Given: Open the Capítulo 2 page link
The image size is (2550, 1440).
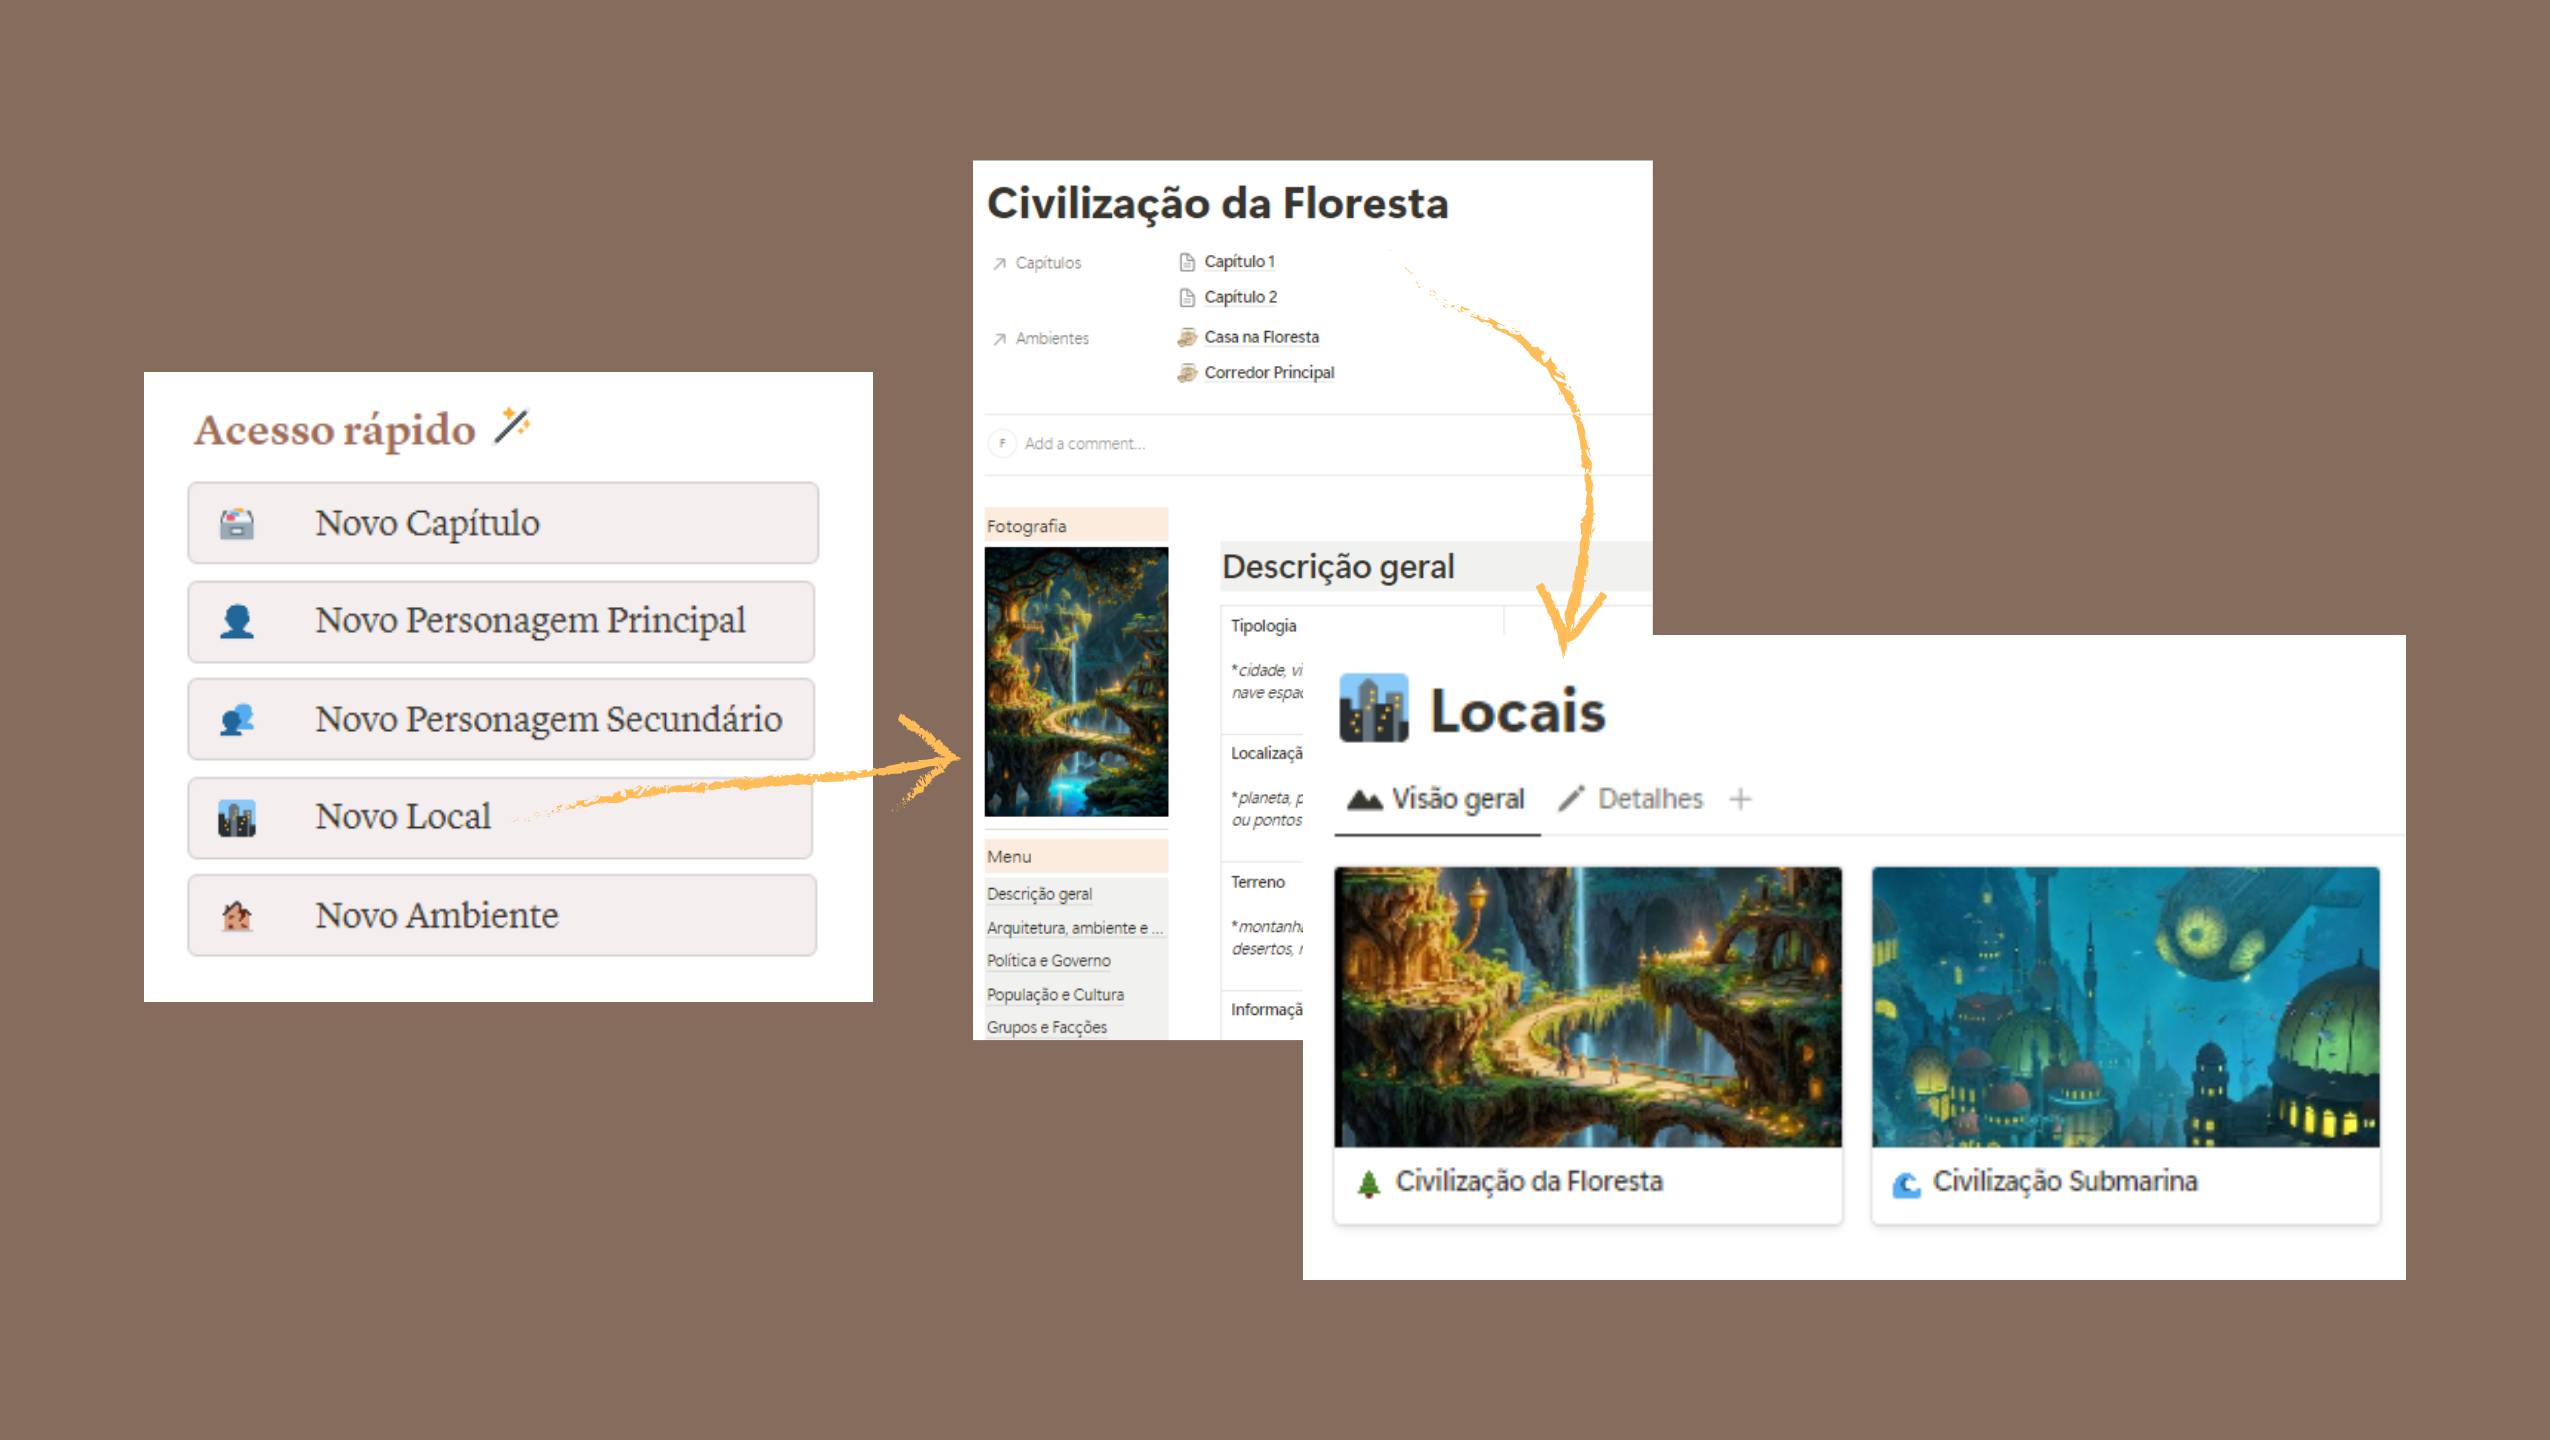Looking at the screenshot, I should click(1239, 298).
